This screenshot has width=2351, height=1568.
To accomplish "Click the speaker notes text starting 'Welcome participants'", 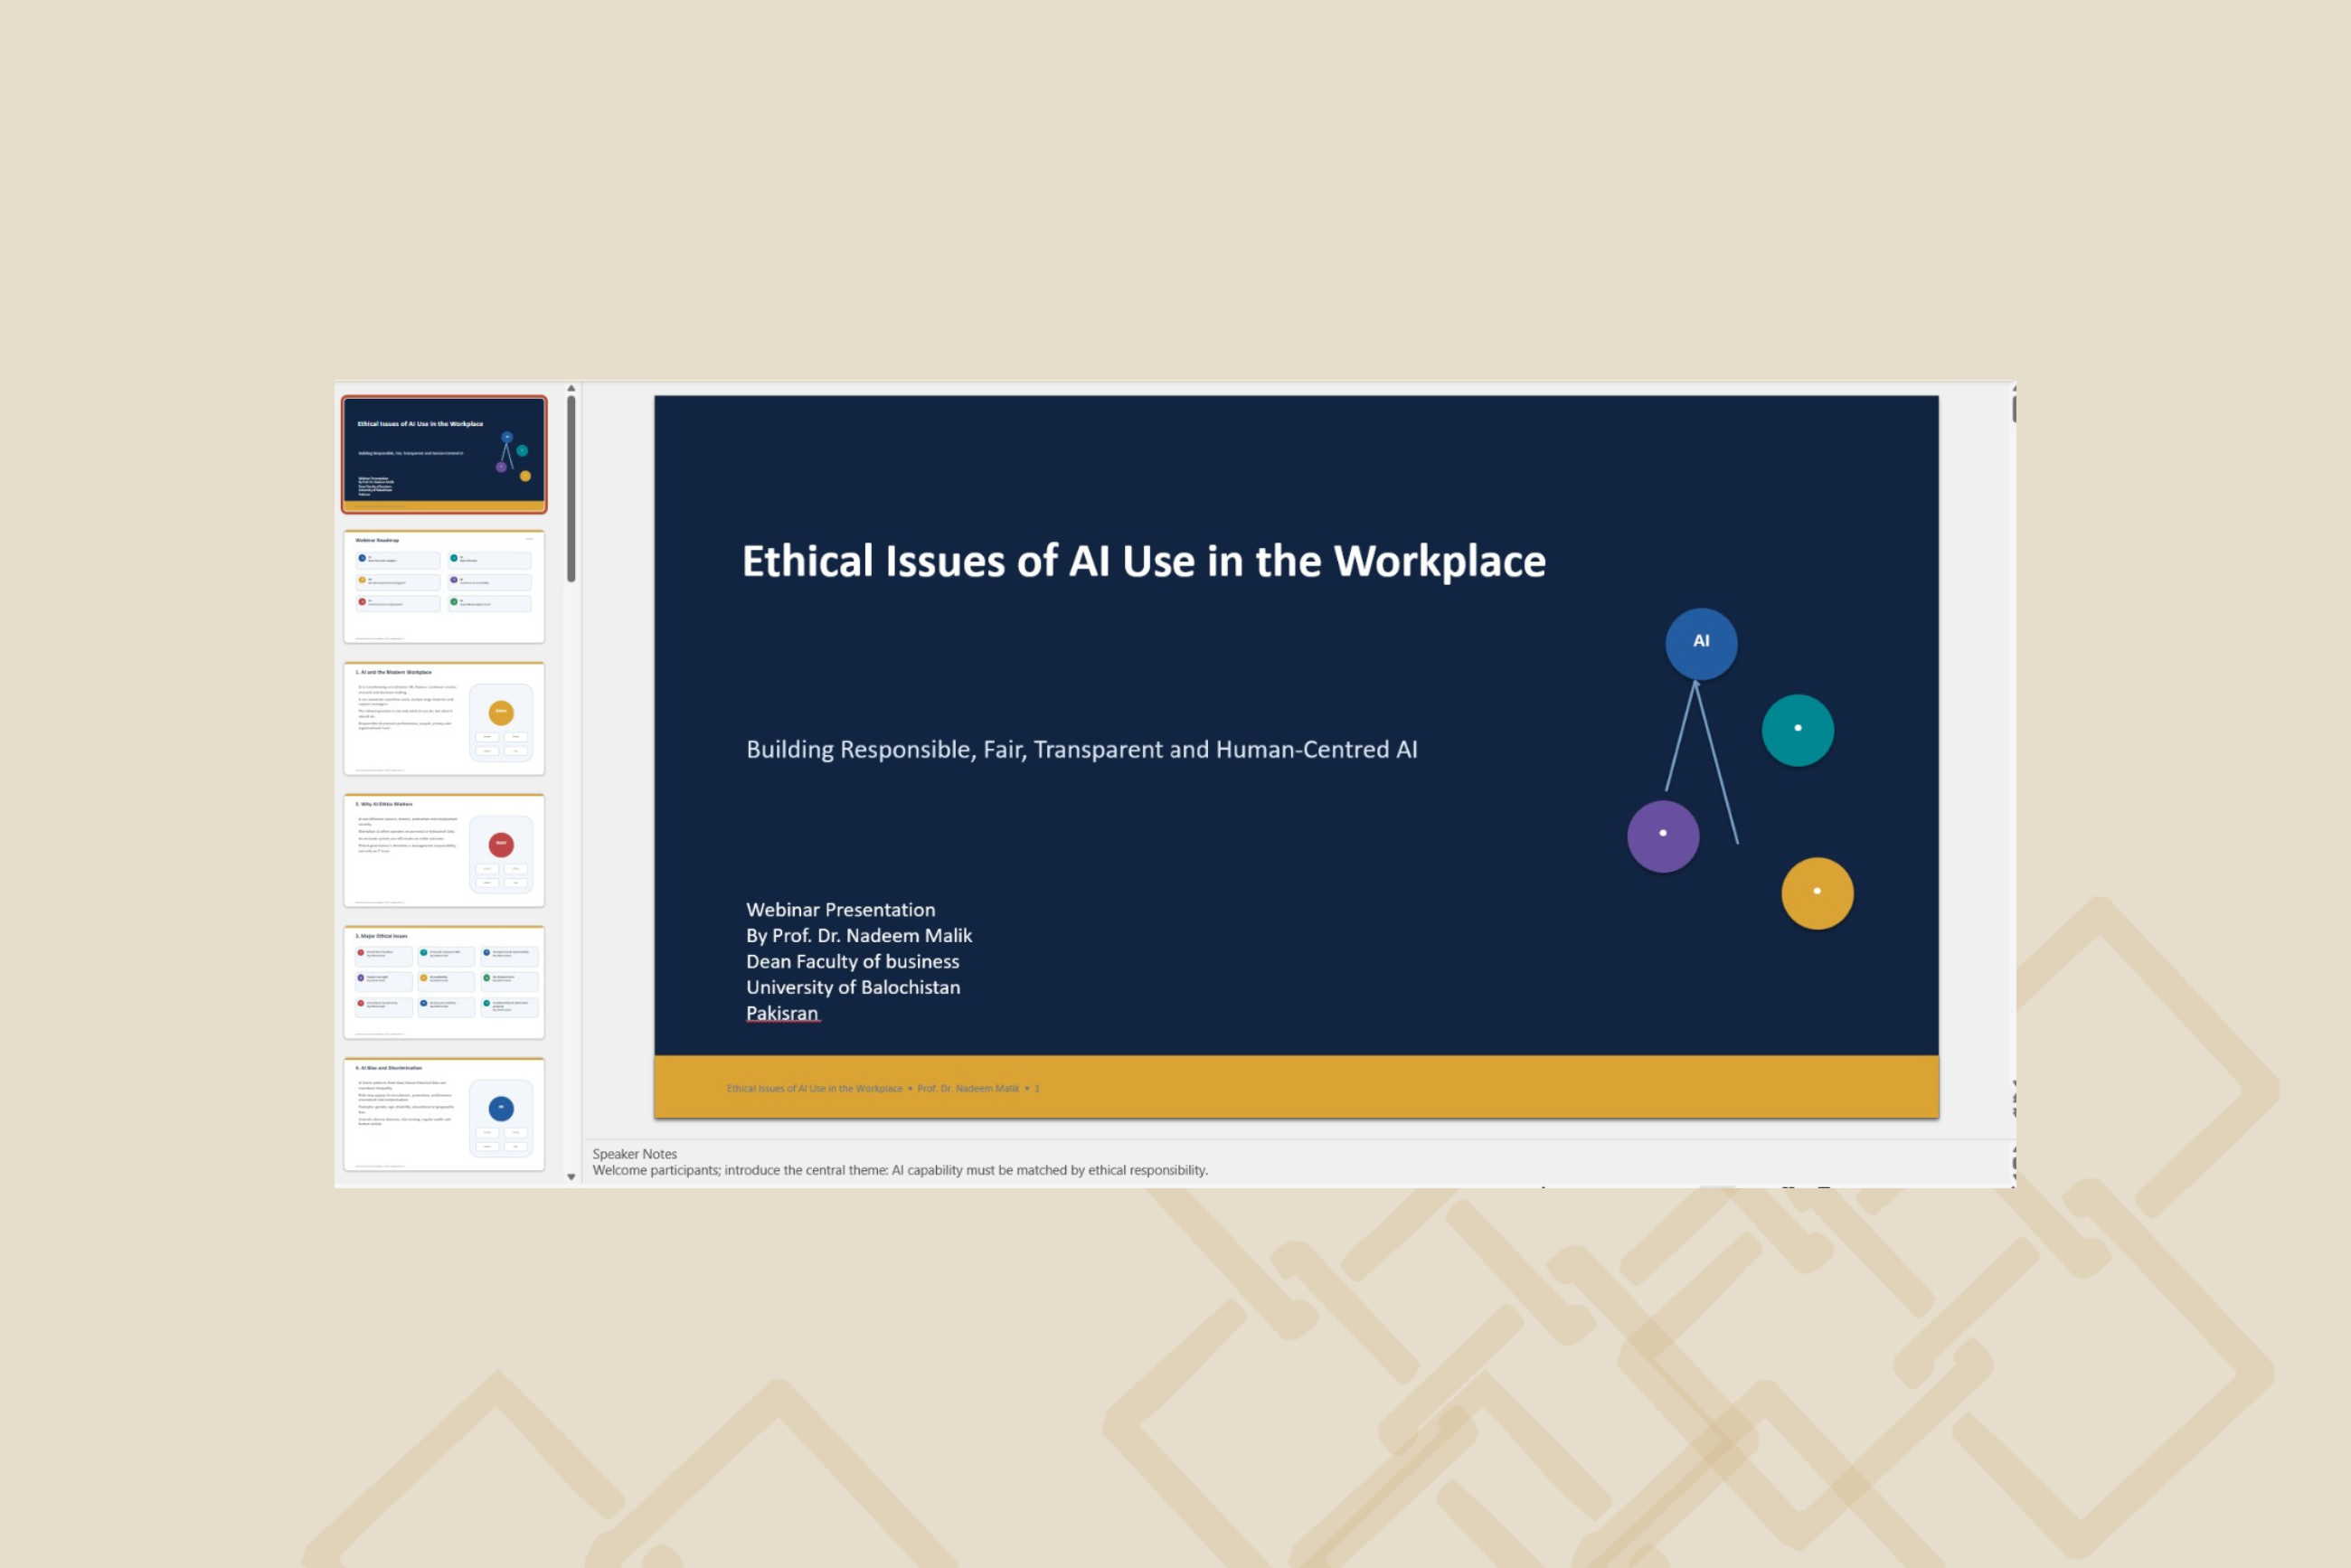I will point(900,1170).
